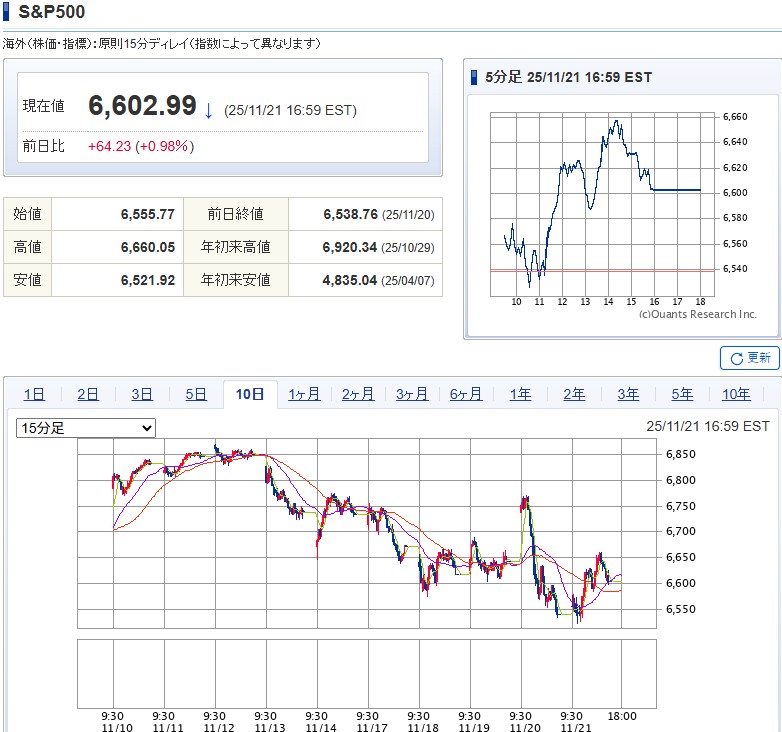The width and height of the screenshot is (782, 732).
Task: Switch to the 5日 period tab
Action: 196,394
